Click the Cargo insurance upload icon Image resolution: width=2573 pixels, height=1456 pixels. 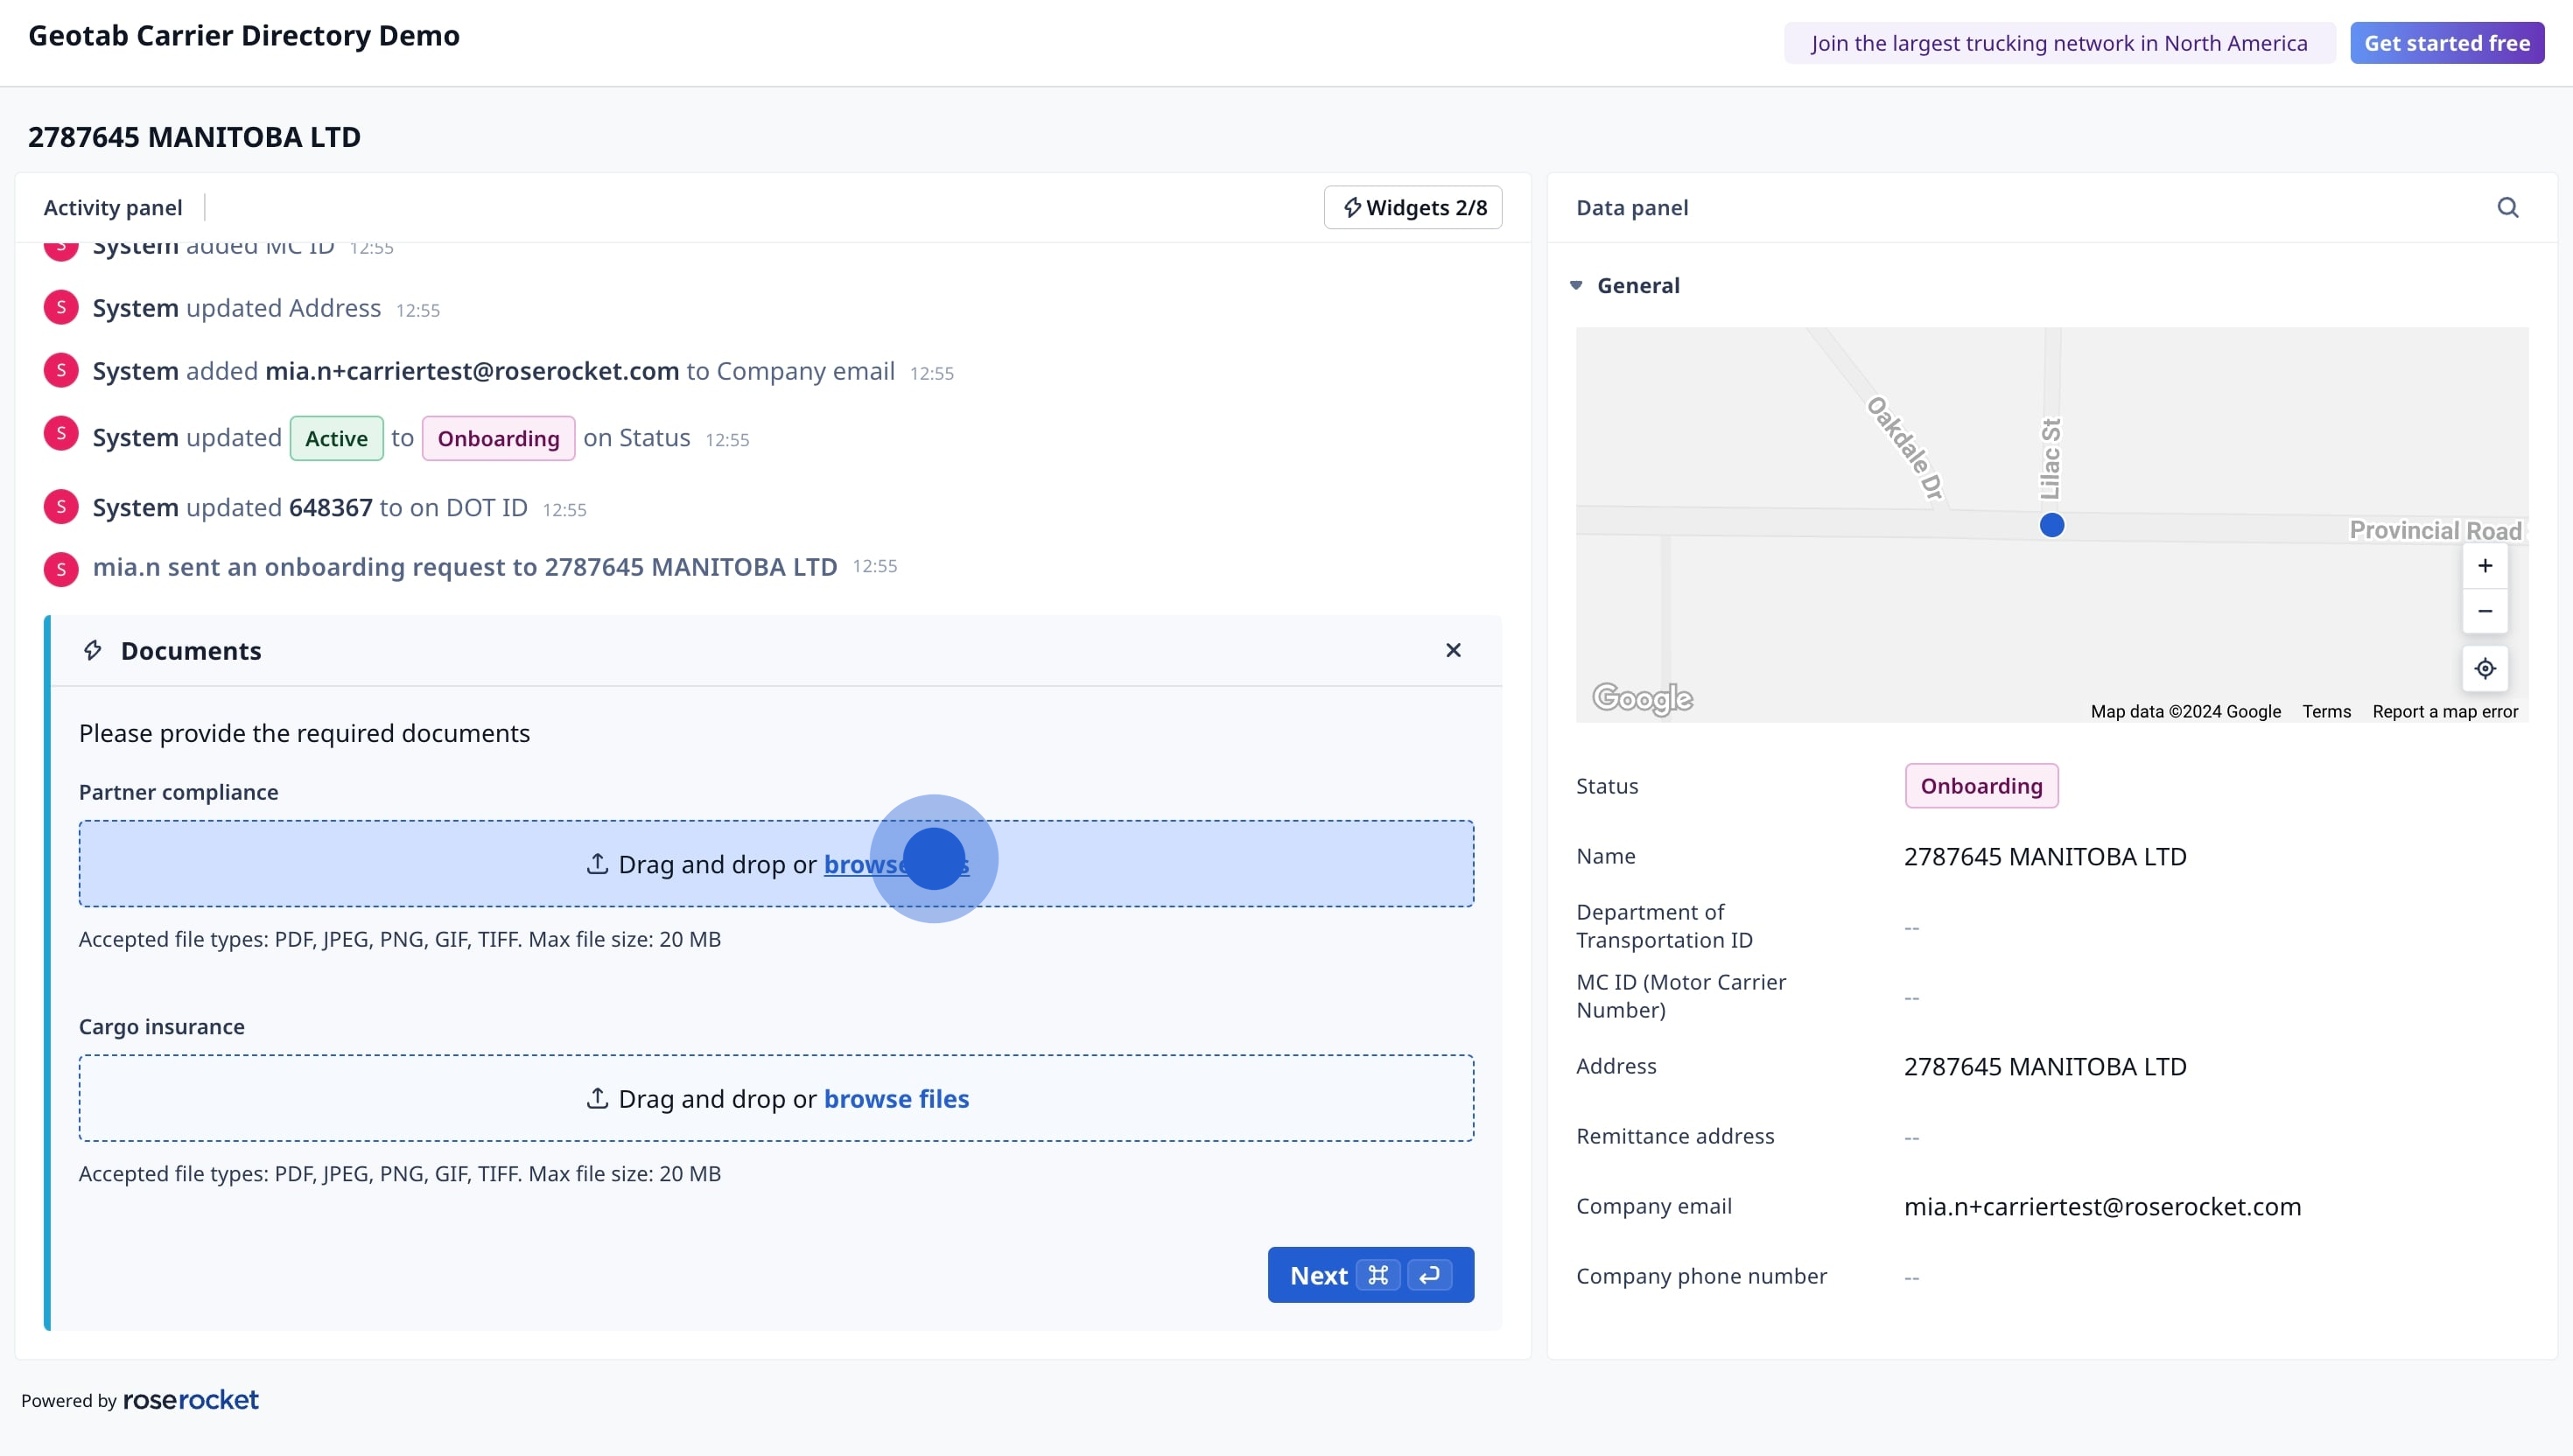click(x=597, y=1097)
